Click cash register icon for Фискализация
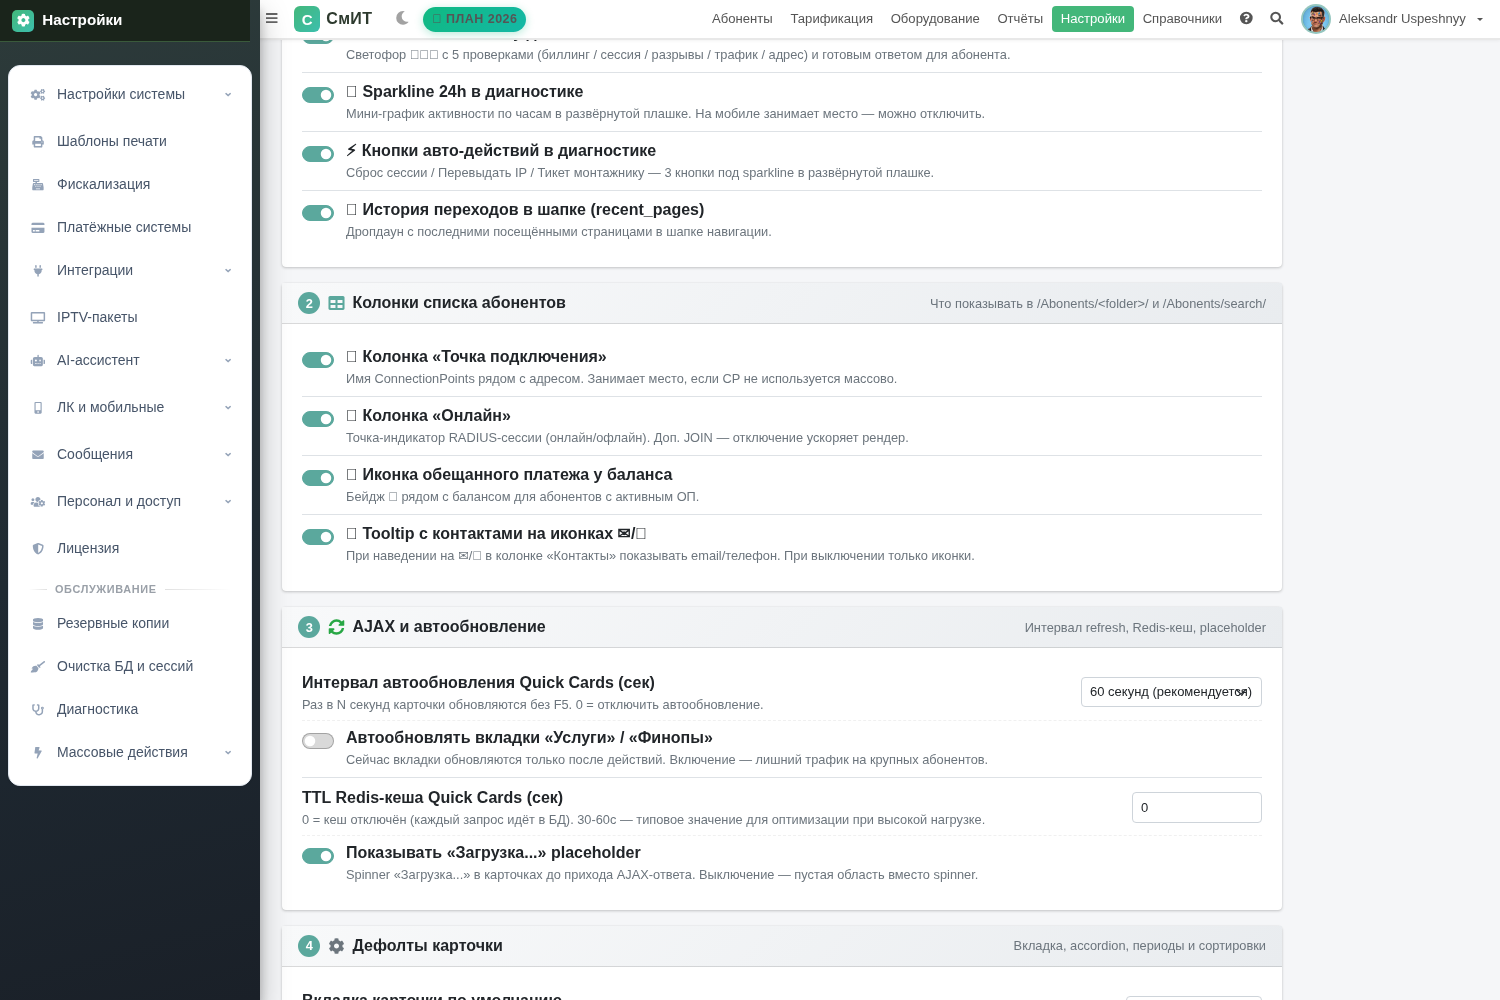 pos(38,185)
